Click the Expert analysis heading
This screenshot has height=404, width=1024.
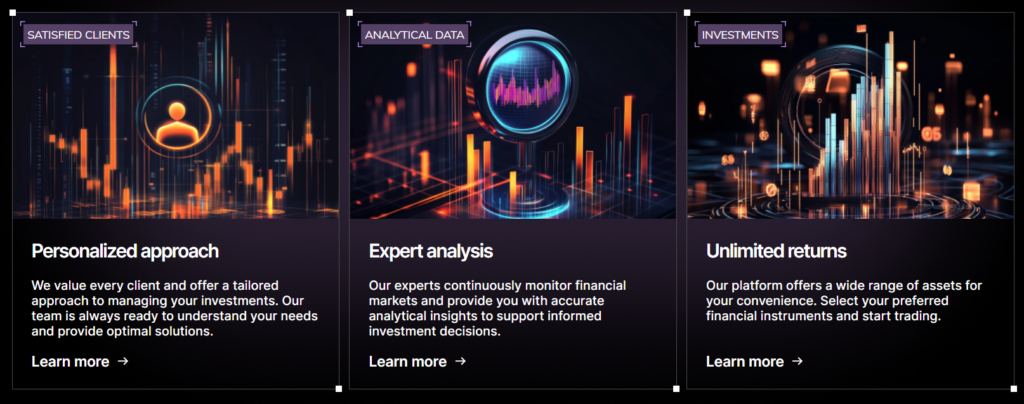tap(430, 250)
